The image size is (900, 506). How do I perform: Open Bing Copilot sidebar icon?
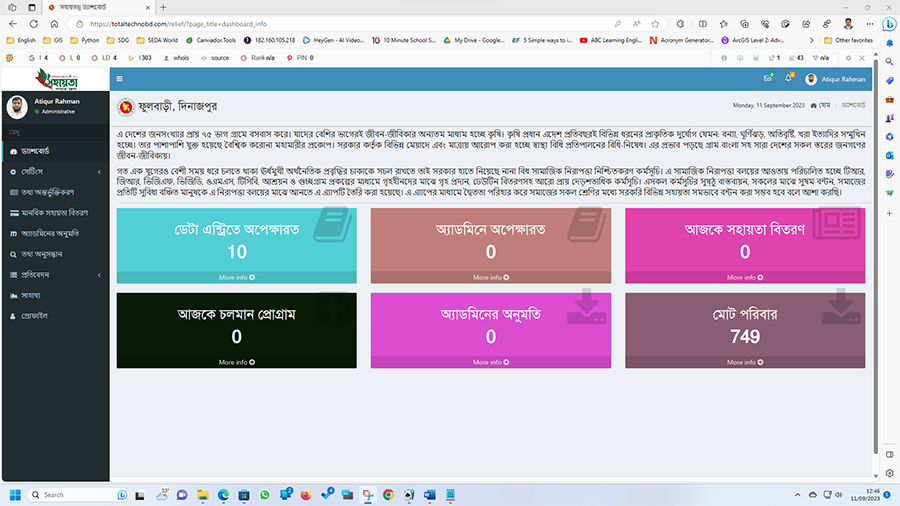tap(889, 24)
